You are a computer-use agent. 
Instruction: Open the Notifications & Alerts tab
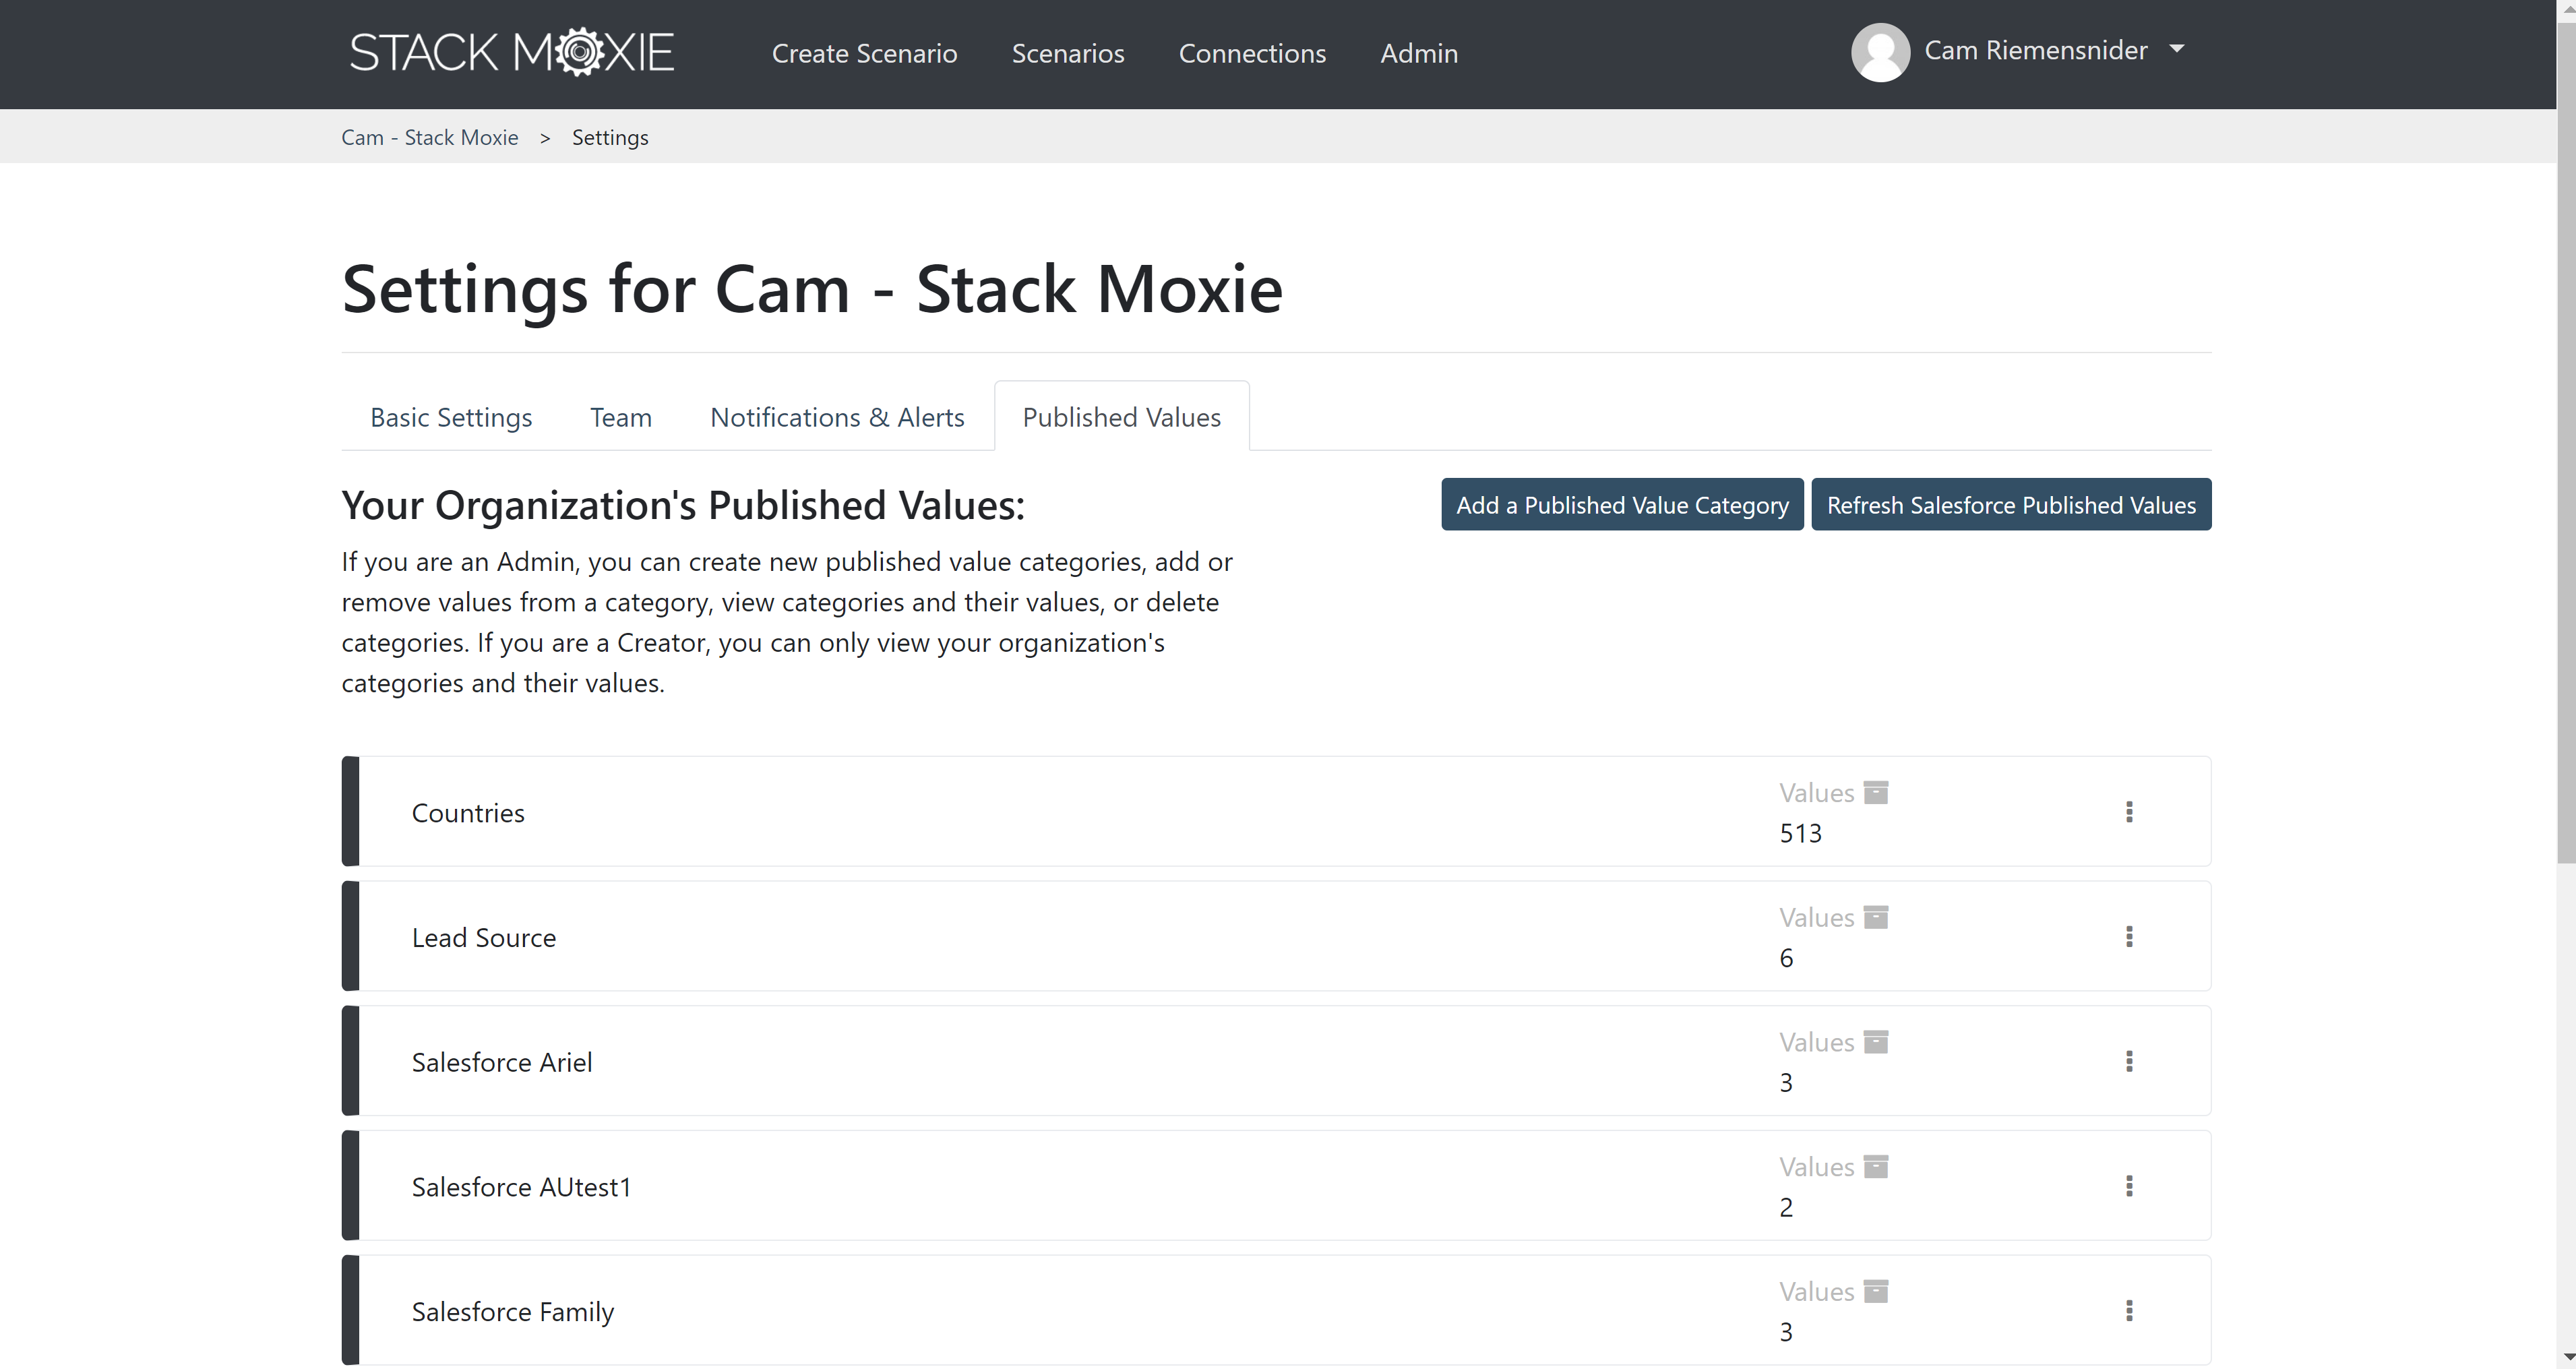[837, 417]
